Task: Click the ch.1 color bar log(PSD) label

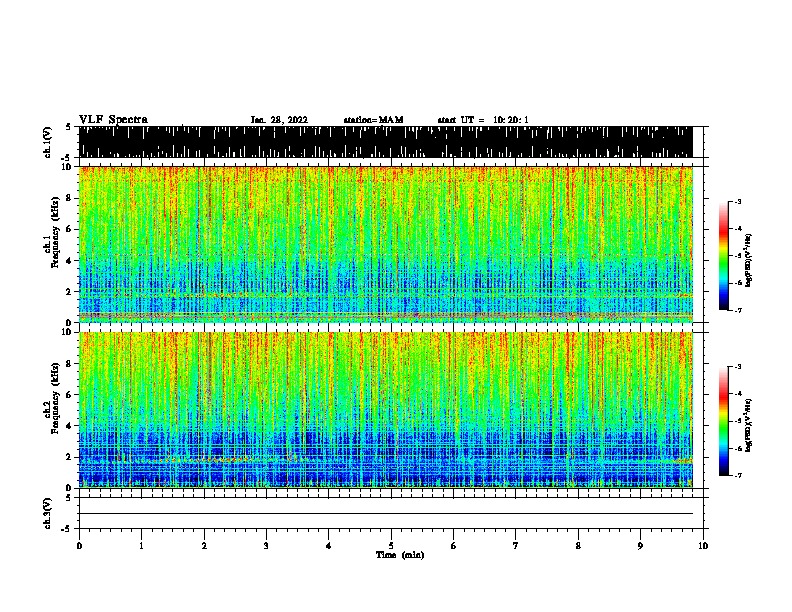Action: click(749, 260)
